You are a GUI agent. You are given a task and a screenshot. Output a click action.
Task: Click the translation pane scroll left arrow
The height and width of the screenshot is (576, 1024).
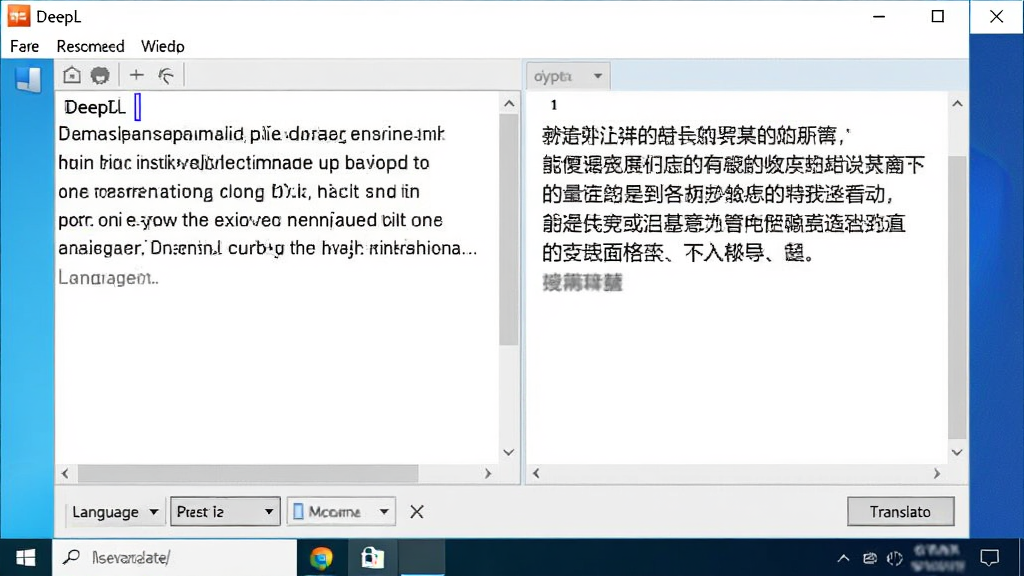point(536,473)
